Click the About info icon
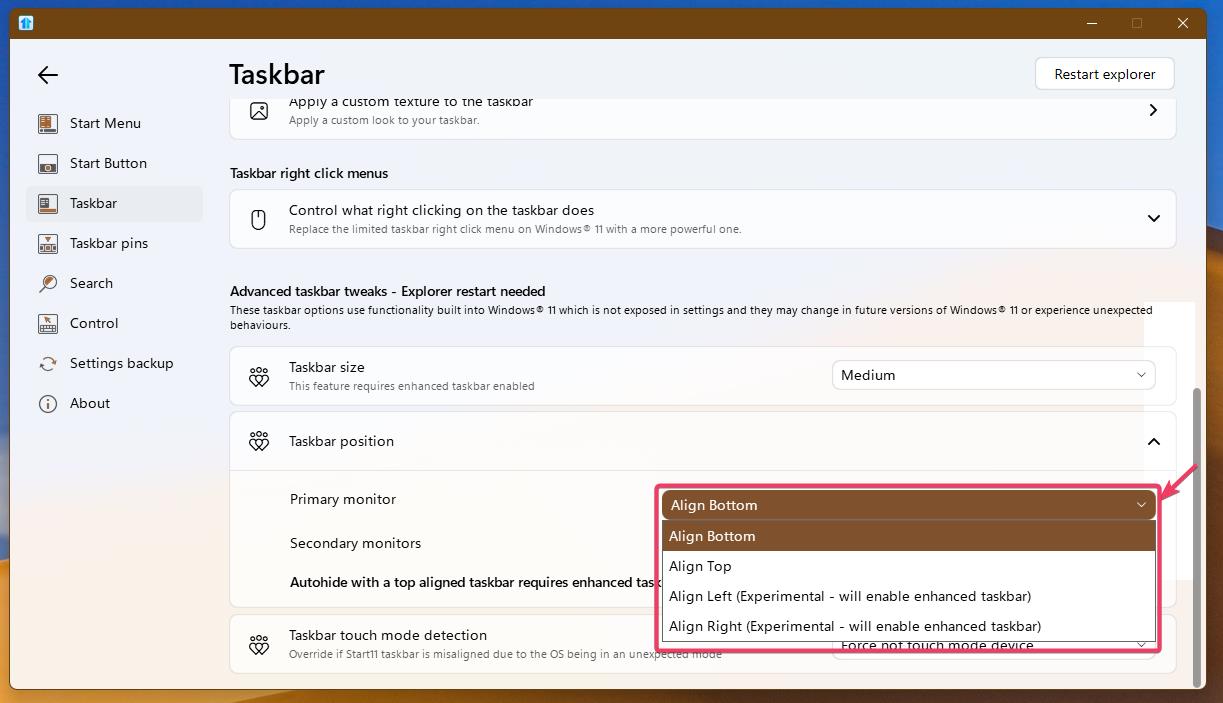The width and height of the screenshot is (1223, 703). point(48,403)
